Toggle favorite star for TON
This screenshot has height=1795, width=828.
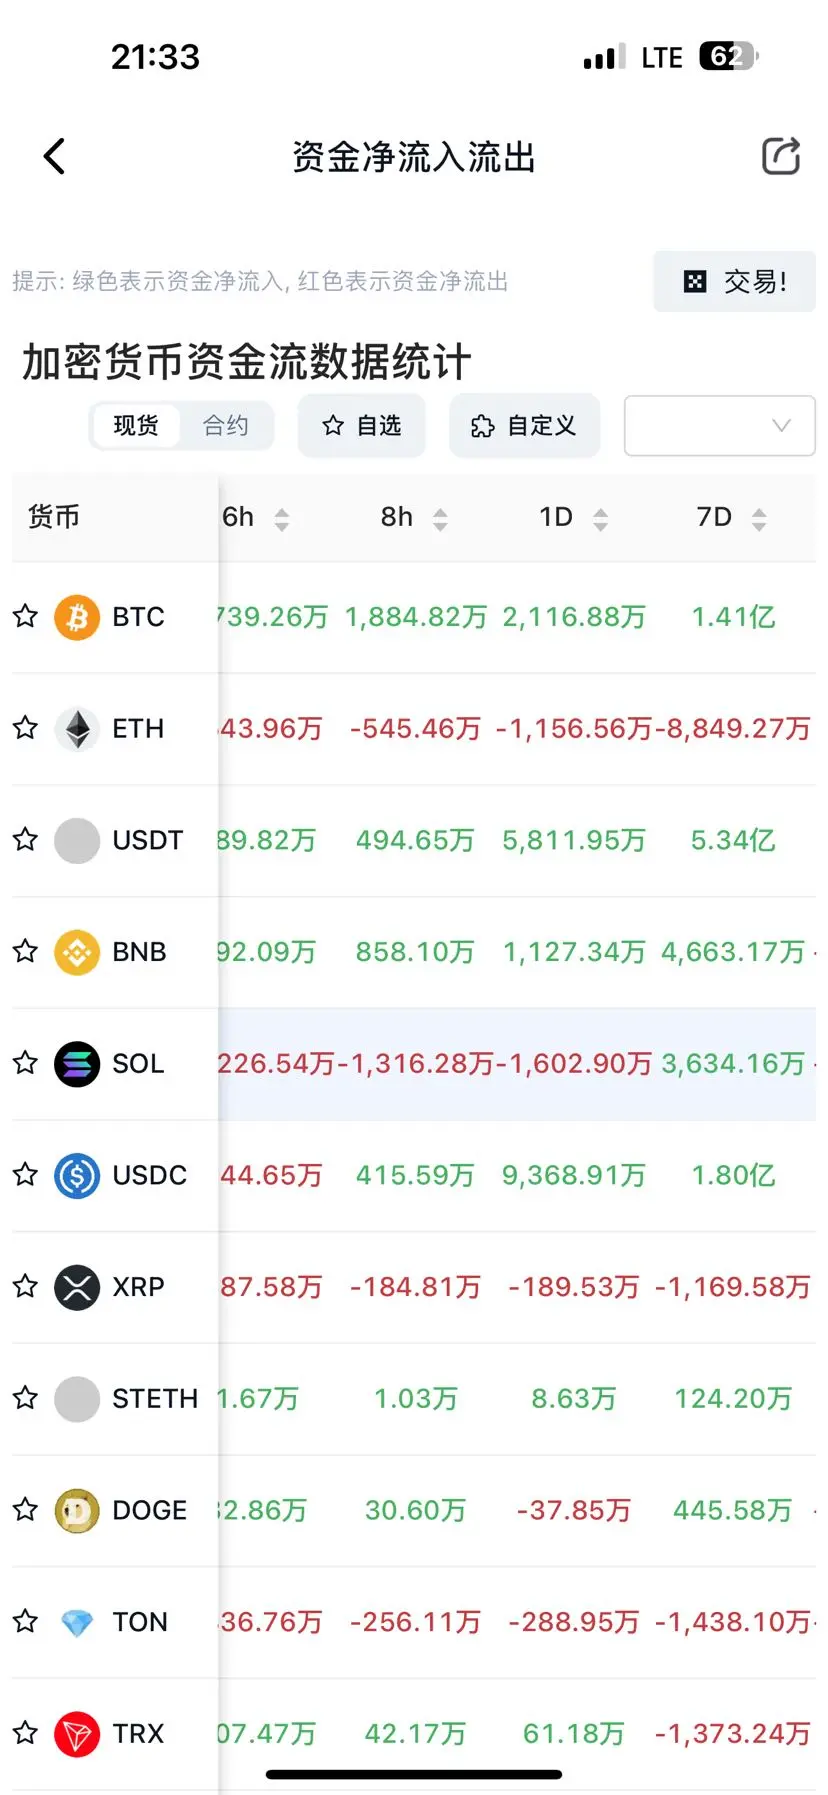point(26,1621)
